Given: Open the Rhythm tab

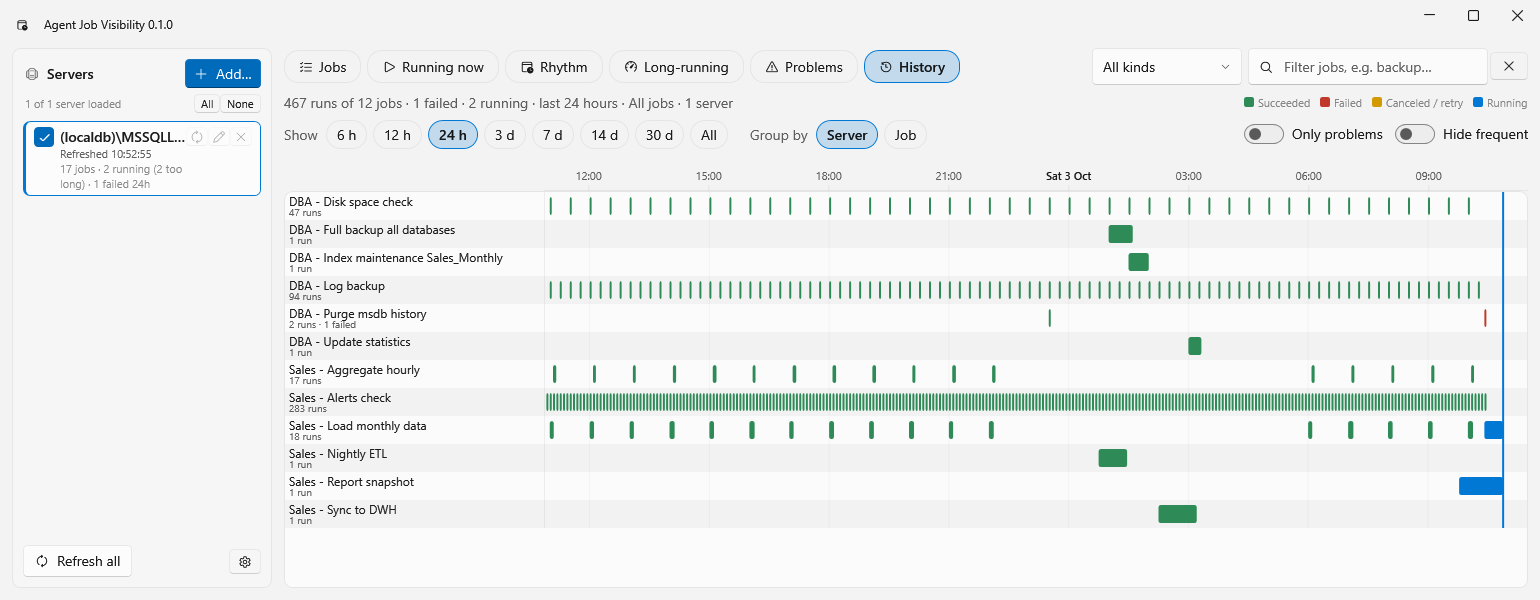Looking at the screenshot, I should coord(554,67).
